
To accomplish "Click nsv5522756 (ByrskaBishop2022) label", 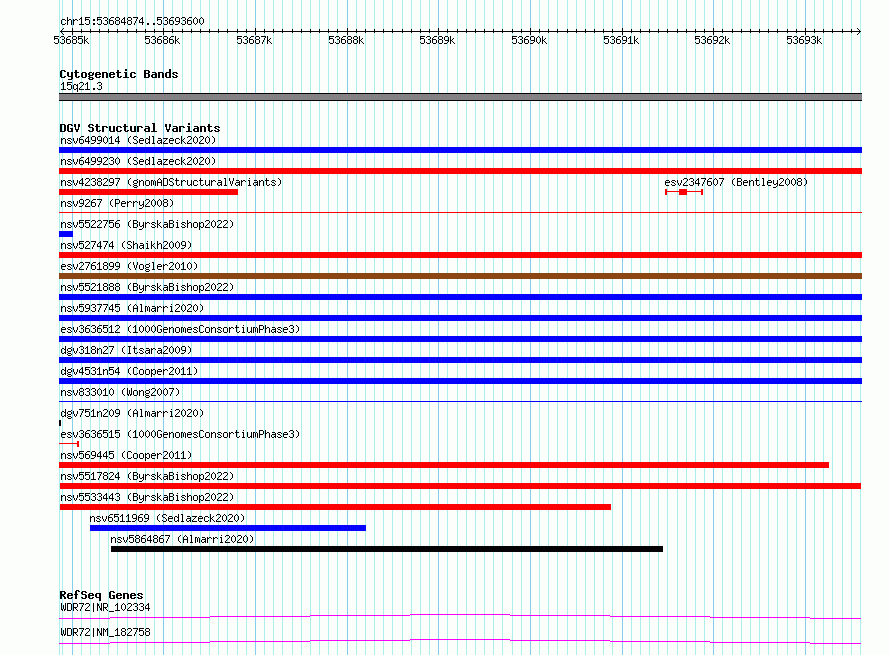I will coord(147,224).
